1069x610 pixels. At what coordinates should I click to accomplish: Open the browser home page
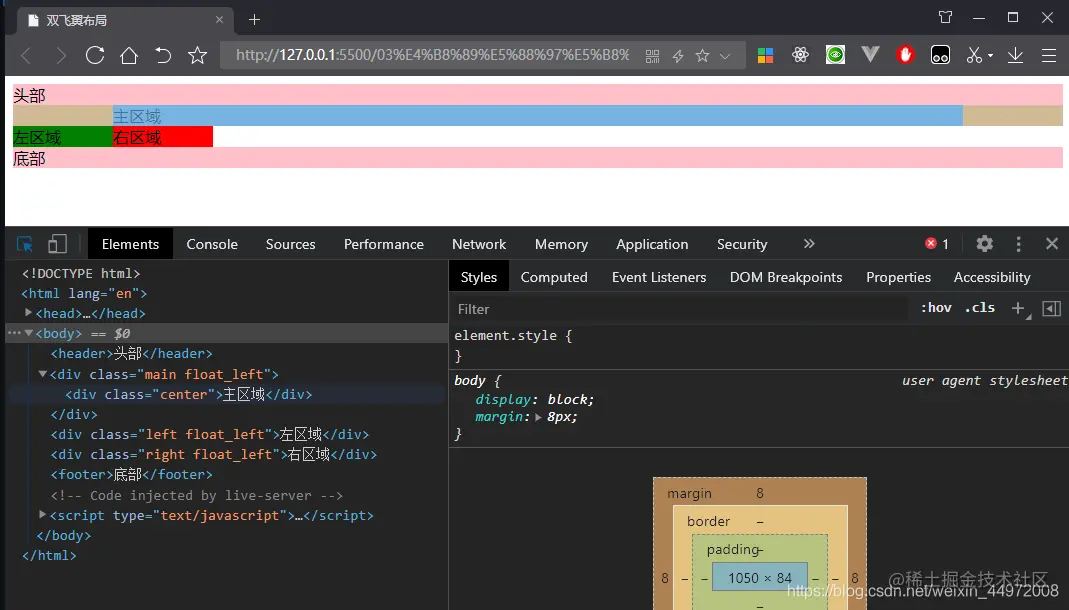tap(129, 55)
